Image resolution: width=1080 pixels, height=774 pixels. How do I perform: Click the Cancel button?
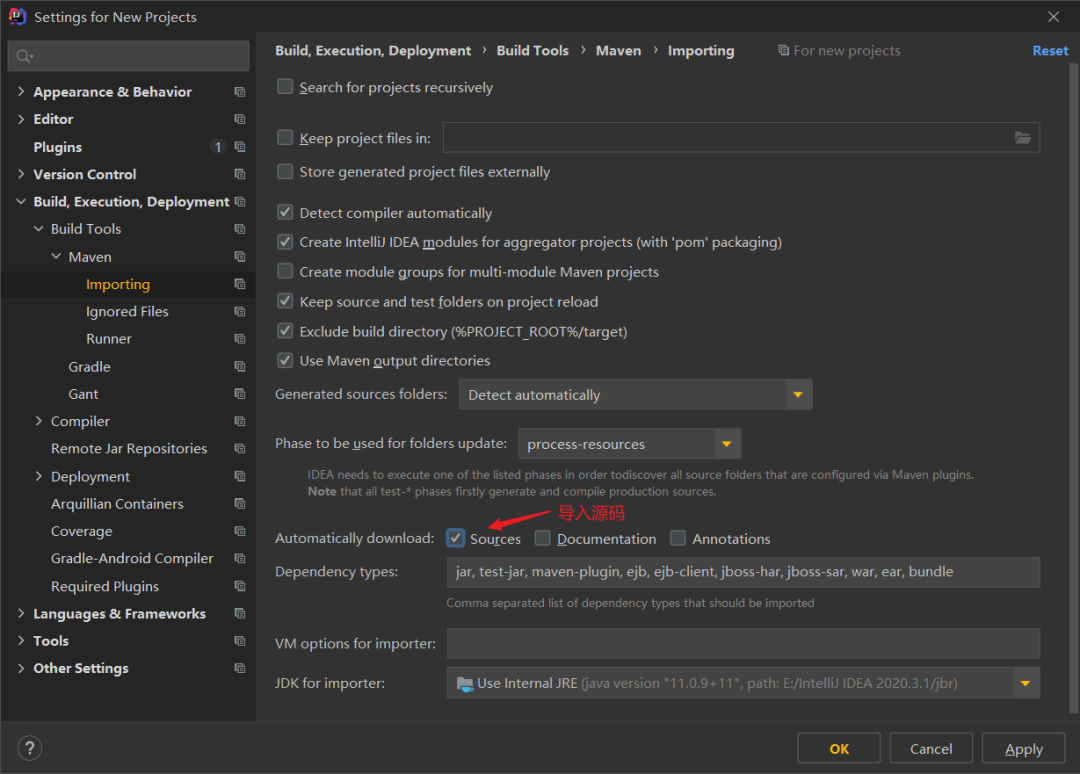931,749
